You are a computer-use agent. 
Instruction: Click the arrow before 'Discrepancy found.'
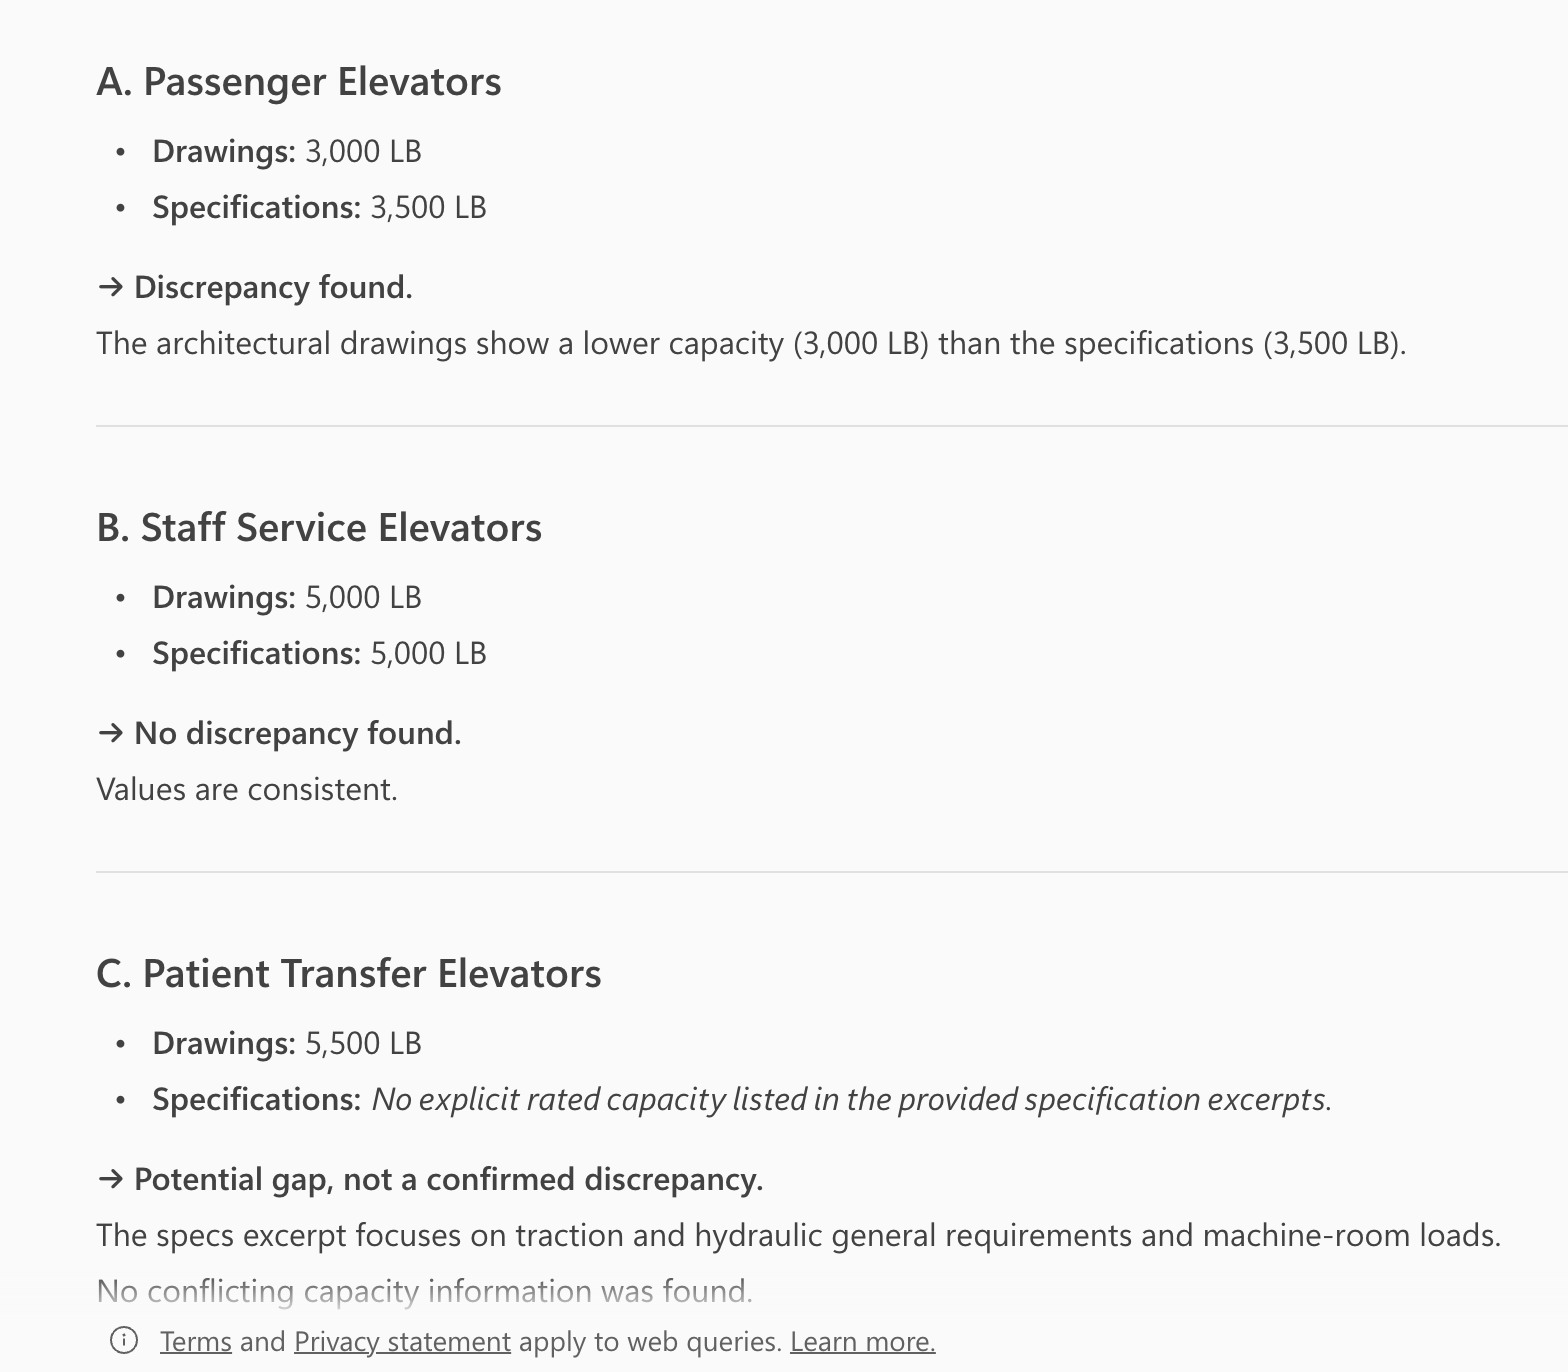[x=110, y=287]
